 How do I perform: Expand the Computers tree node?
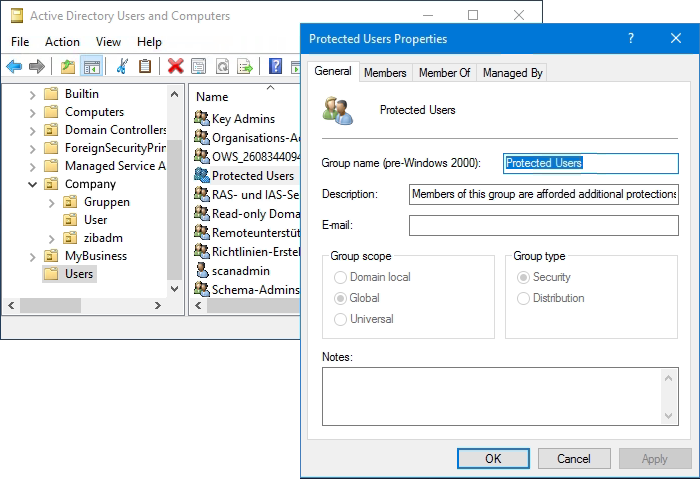(x=32, y=112)
